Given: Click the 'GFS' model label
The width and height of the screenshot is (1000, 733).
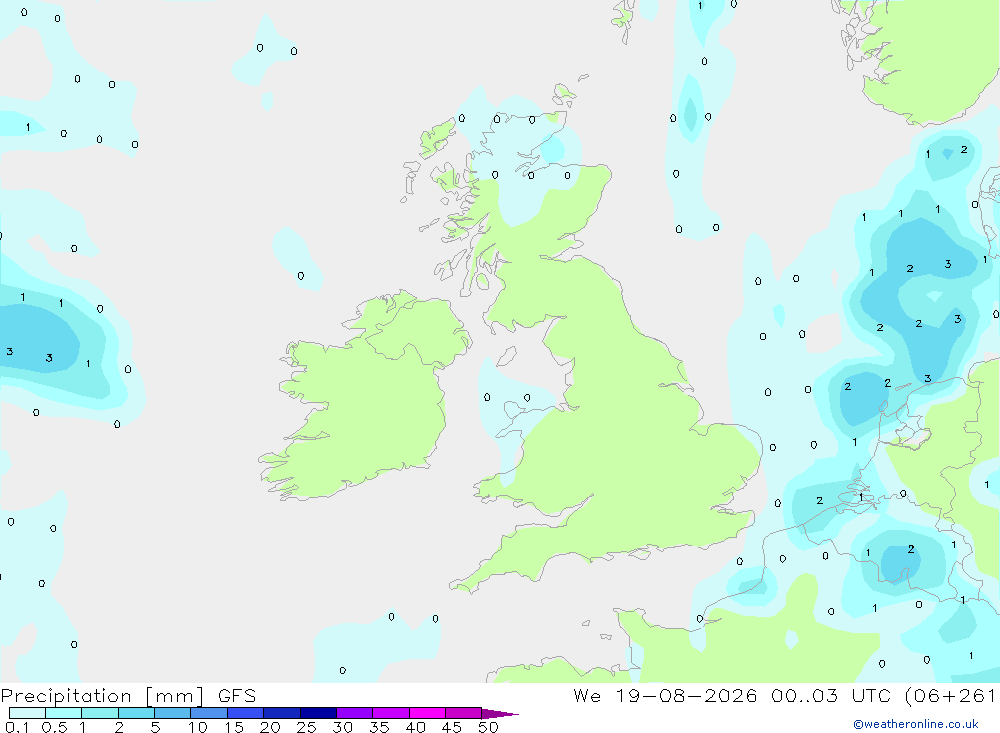Looking at the screenshot, I should click(237, 696).
